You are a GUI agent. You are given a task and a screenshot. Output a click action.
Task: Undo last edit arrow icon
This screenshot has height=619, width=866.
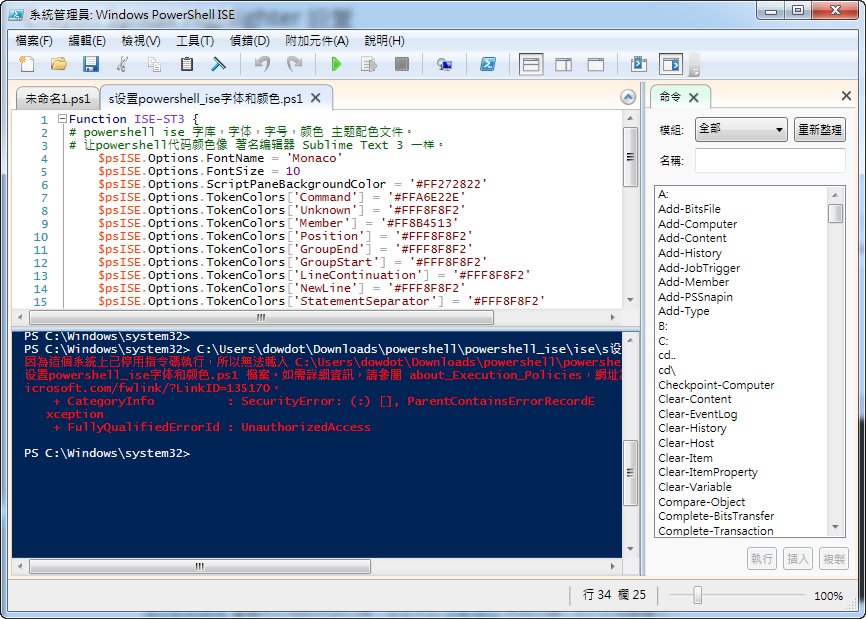tap(262, 65)
